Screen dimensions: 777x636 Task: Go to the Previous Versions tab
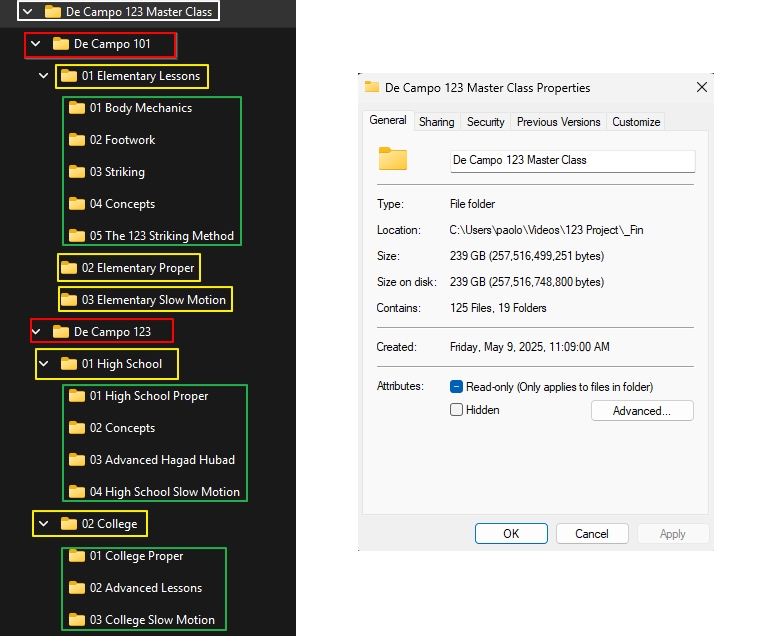558,122
